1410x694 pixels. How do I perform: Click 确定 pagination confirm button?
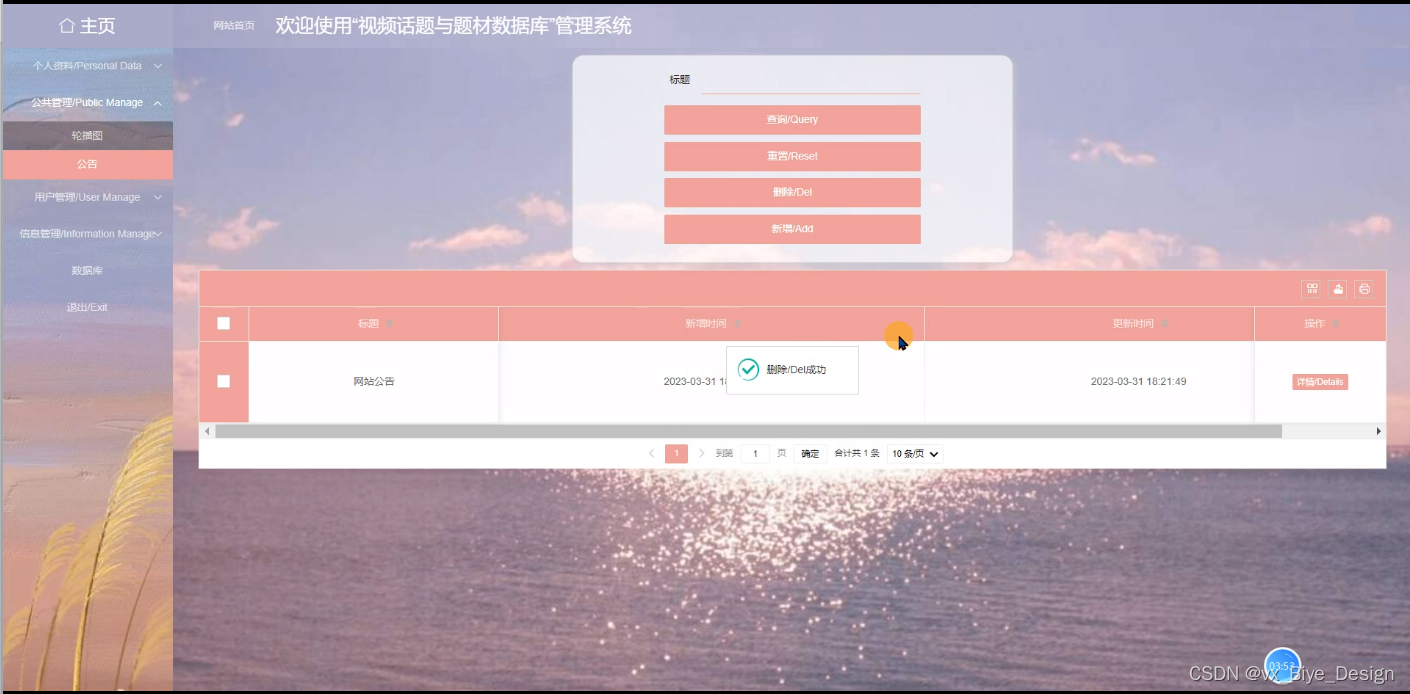(810, 454)
